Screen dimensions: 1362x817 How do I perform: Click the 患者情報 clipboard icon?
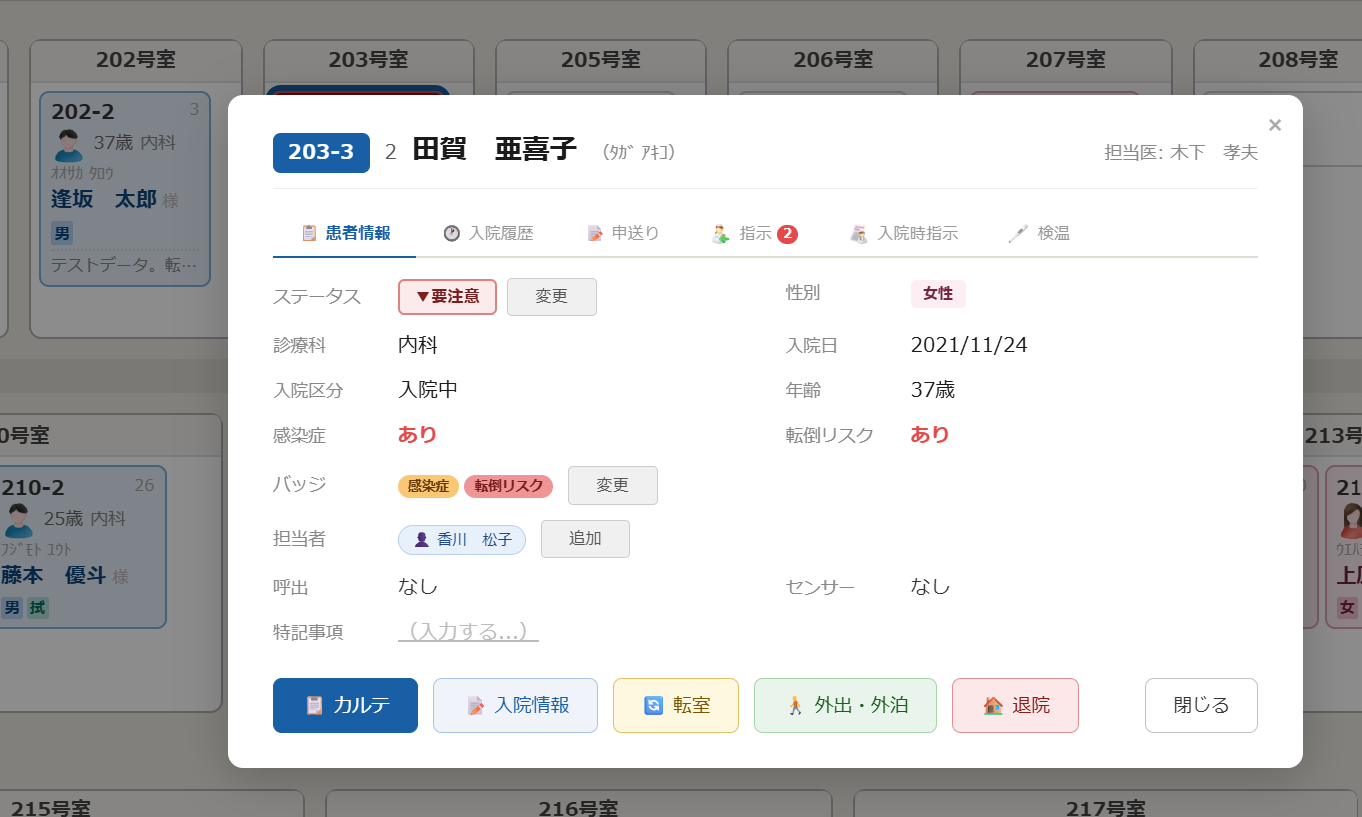pyautogui.click(x=310, y=233)
